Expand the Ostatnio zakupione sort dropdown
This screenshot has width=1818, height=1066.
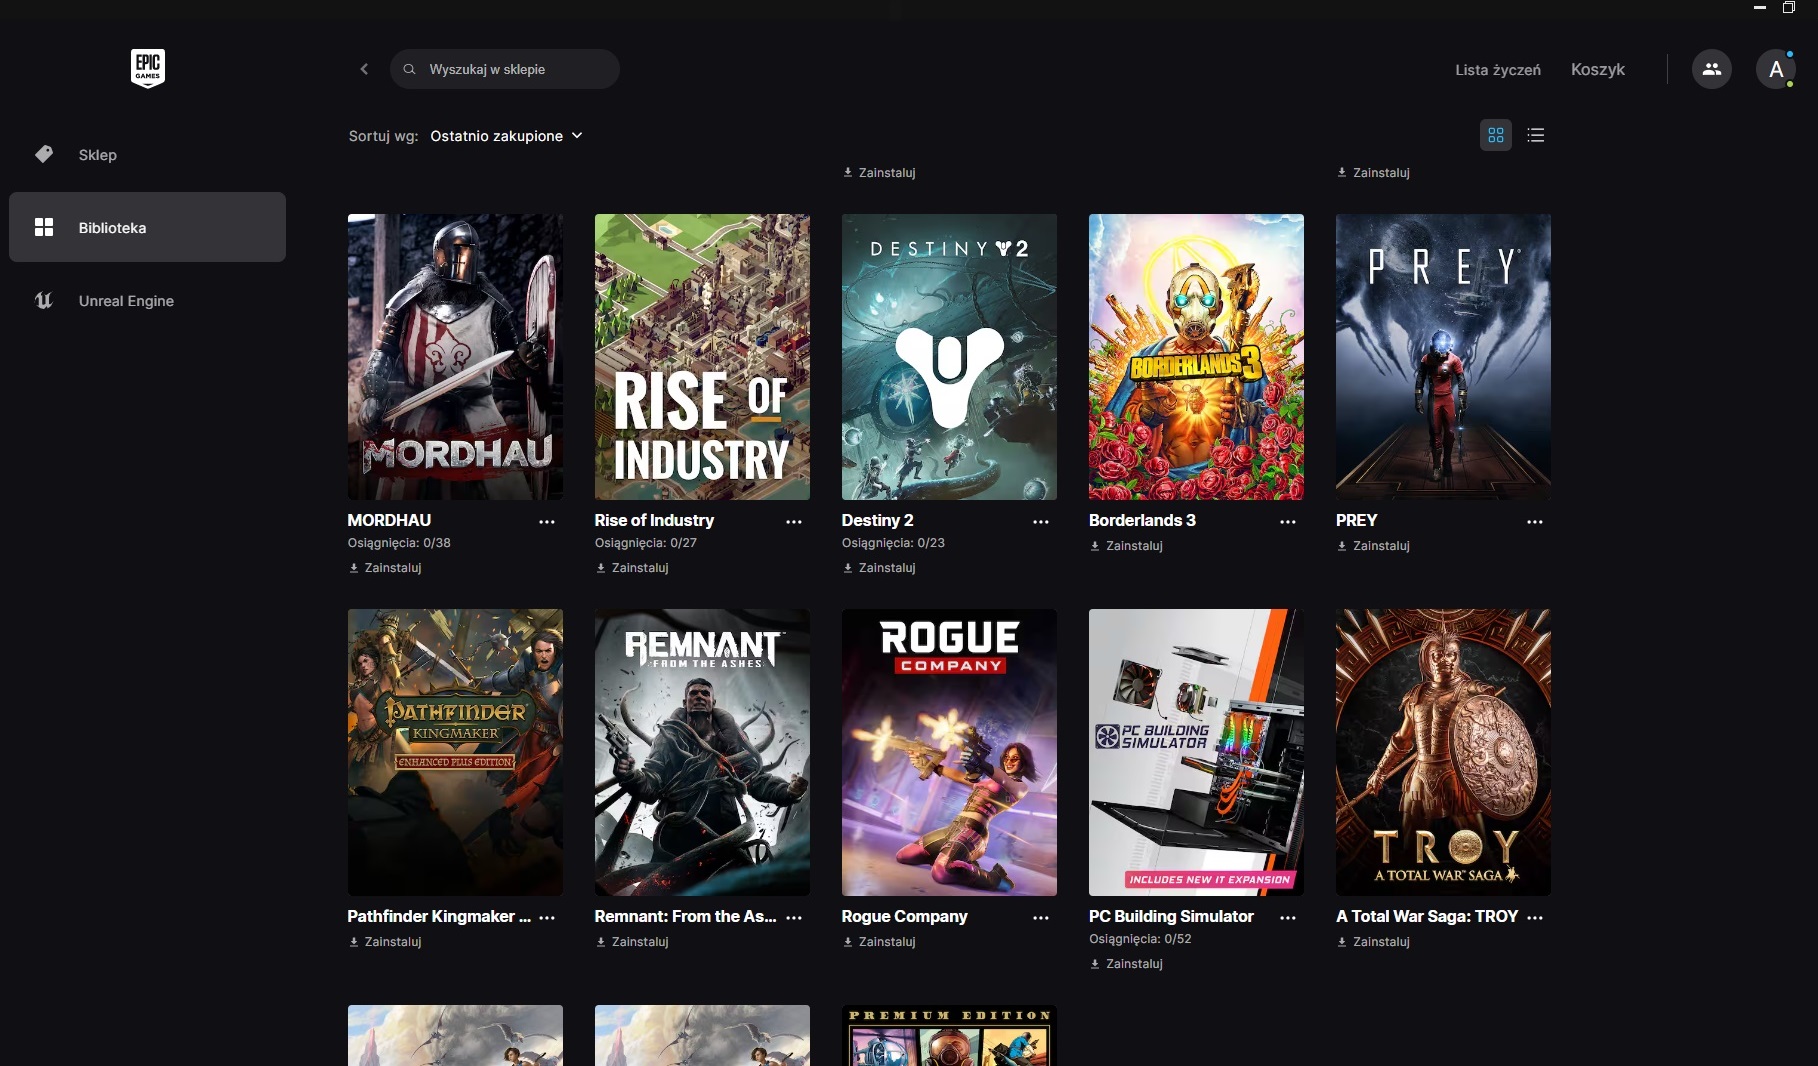coord(506,136)
